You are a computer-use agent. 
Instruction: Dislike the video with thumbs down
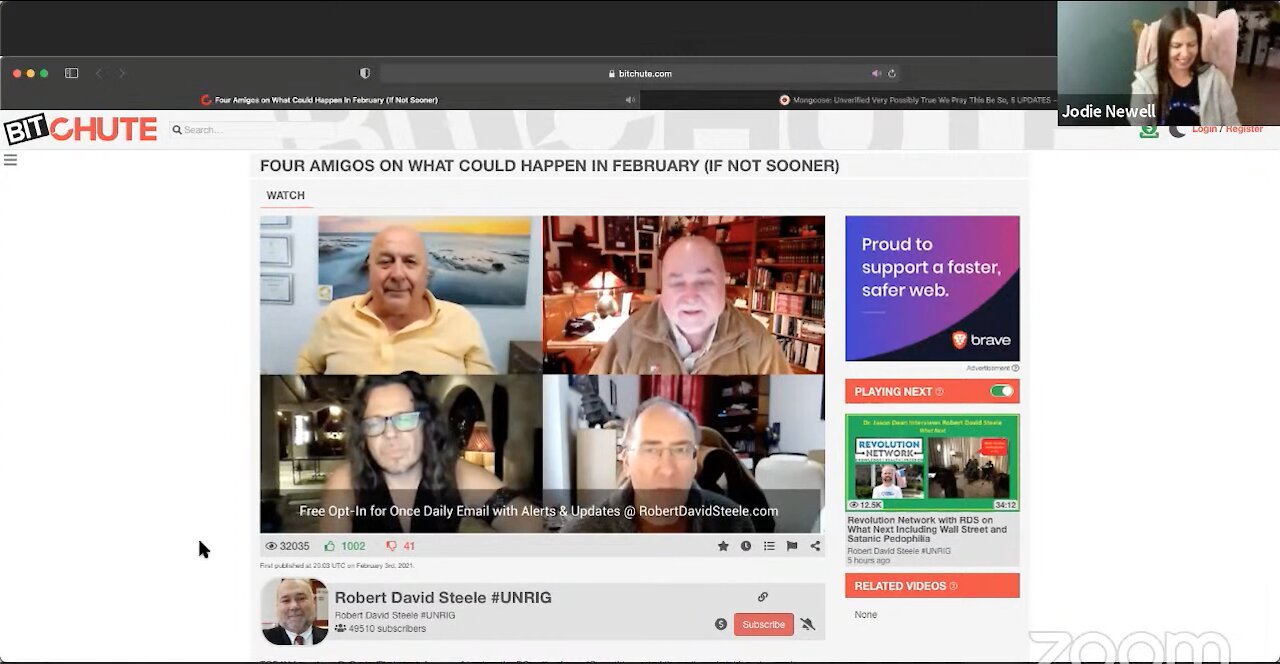[392, 546]
